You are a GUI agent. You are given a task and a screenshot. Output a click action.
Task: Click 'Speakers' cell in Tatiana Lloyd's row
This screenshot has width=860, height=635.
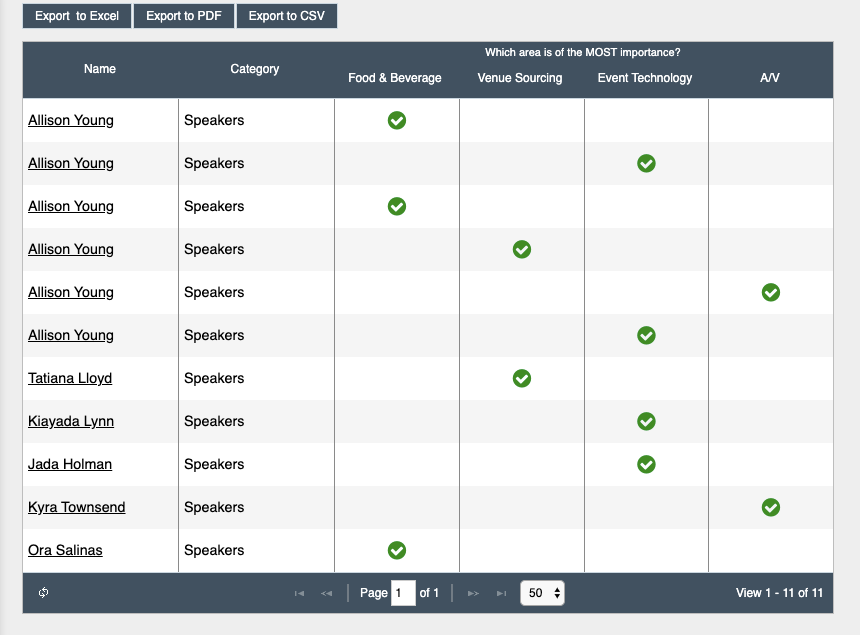pyautogui.click(x=256, y=378)
